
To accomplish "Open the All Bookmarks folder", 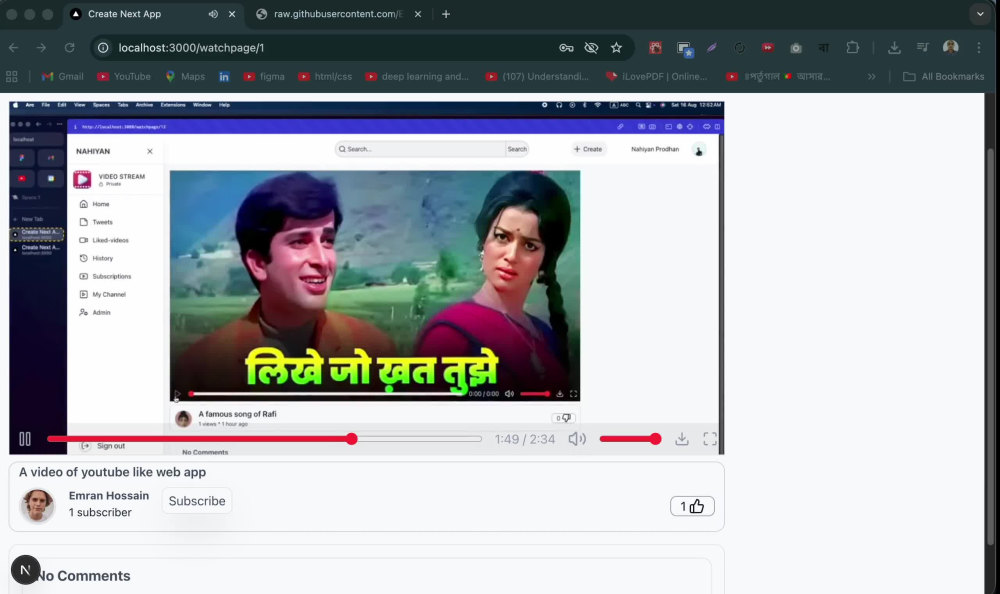I will (x=944, y=77).
